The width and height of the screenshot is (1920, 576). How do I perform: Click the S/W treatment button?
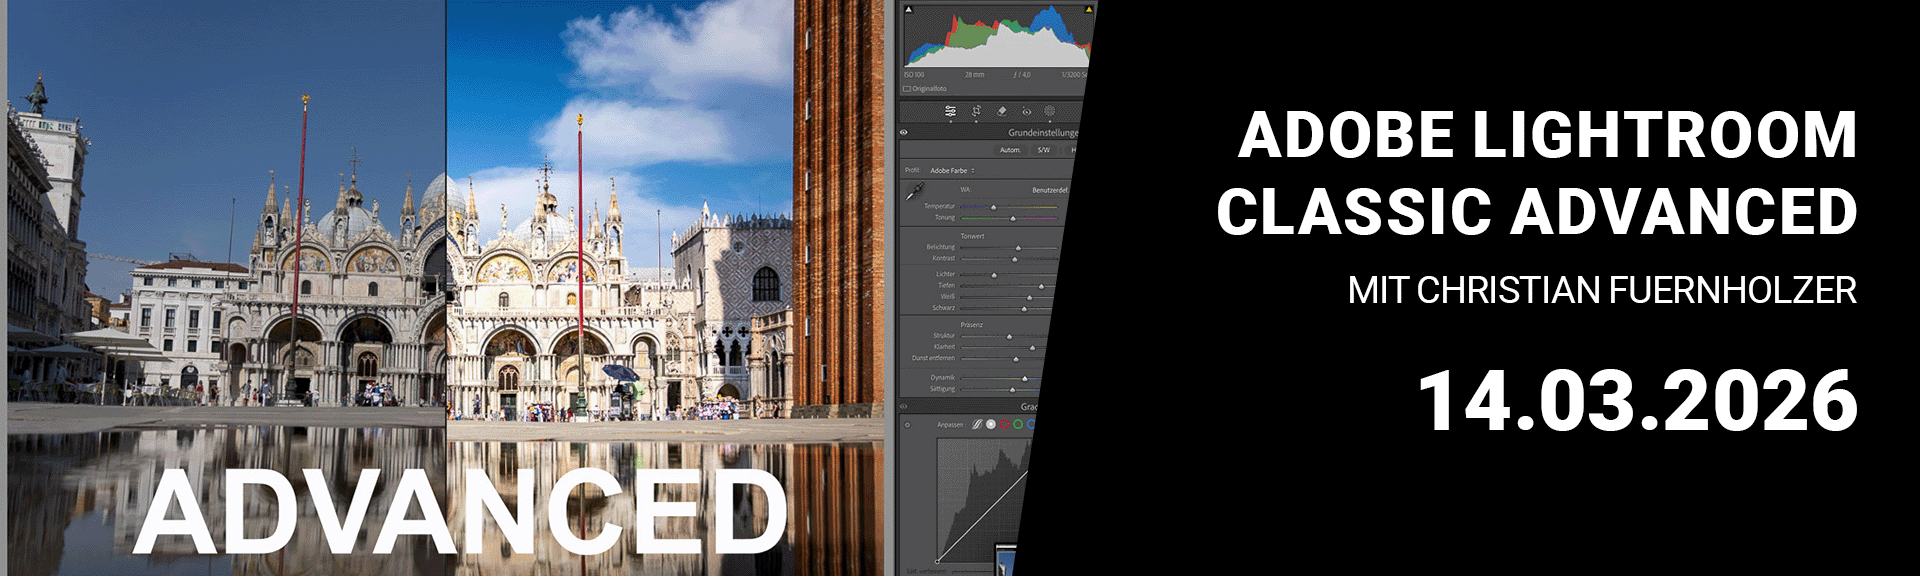tap(1043, 151)
